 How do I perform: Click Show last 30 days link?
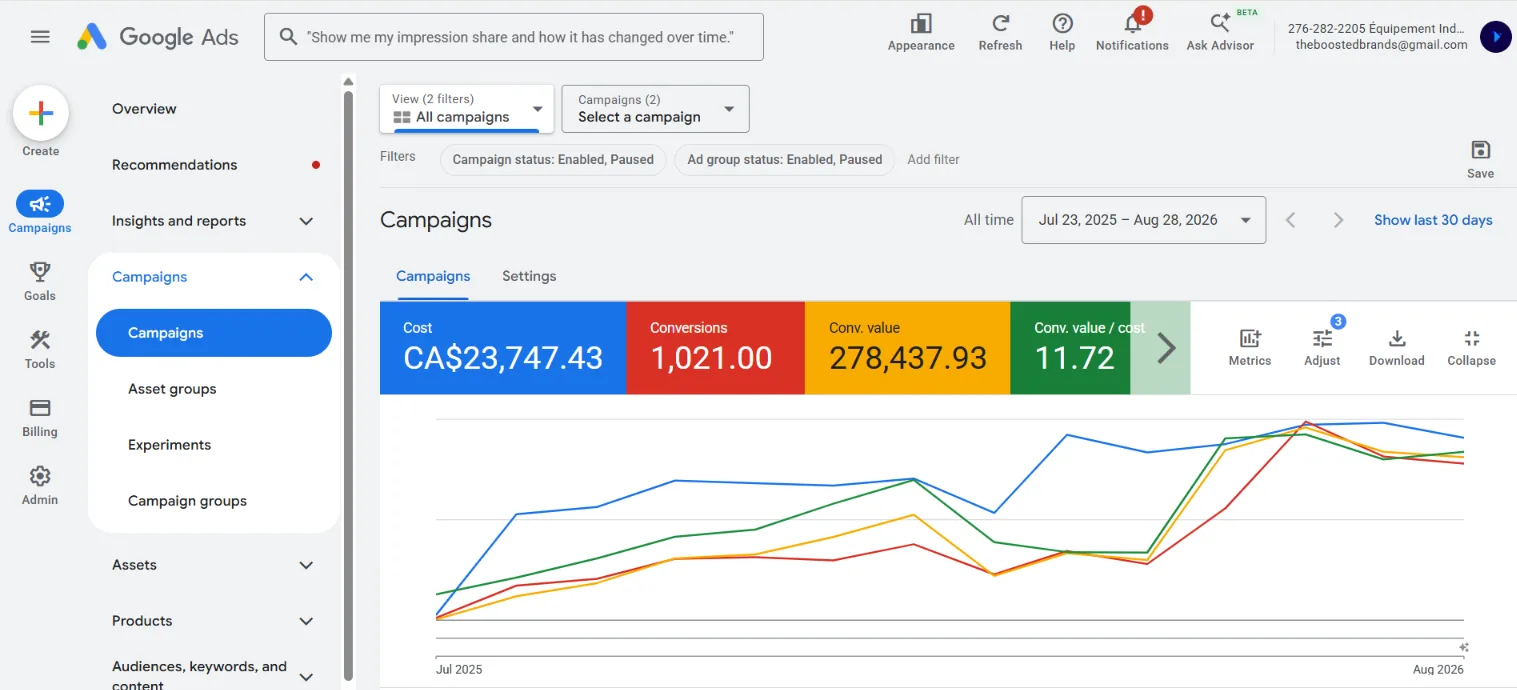tap(1433, 220)
